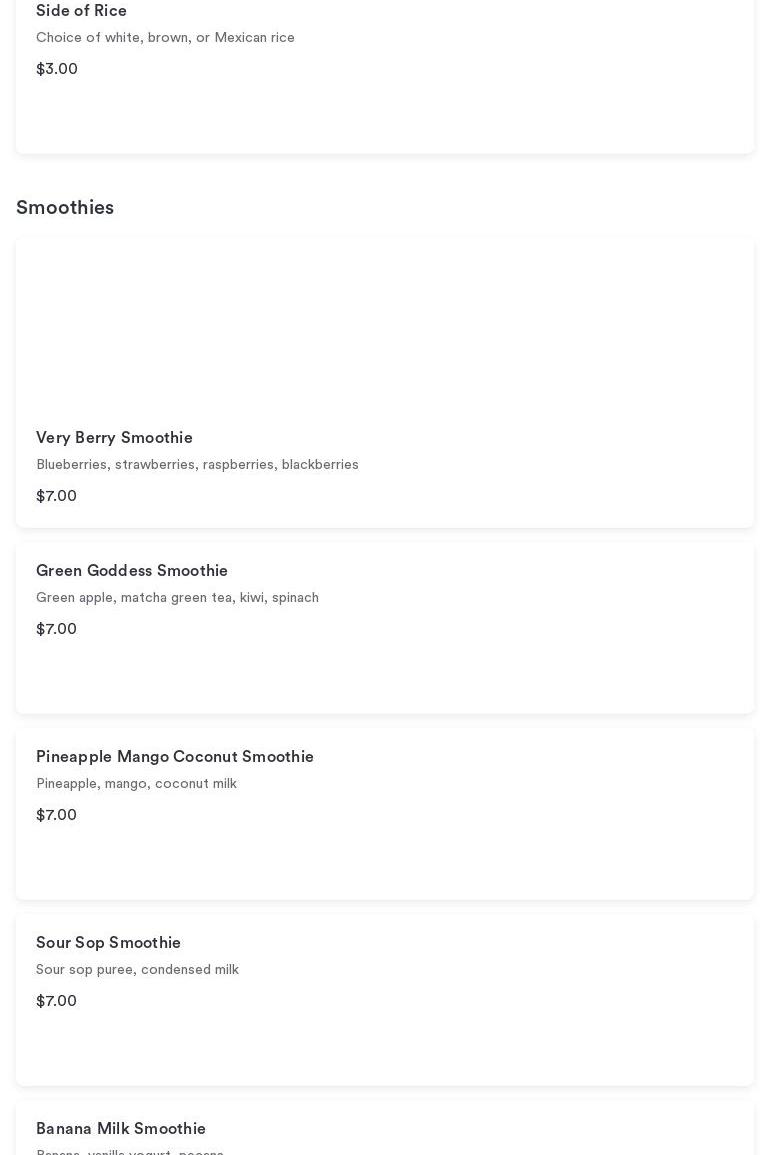770x1155 pixels.
Task: Click the $3.00 Side of Rice price
Action: click(x=57, y=69)
